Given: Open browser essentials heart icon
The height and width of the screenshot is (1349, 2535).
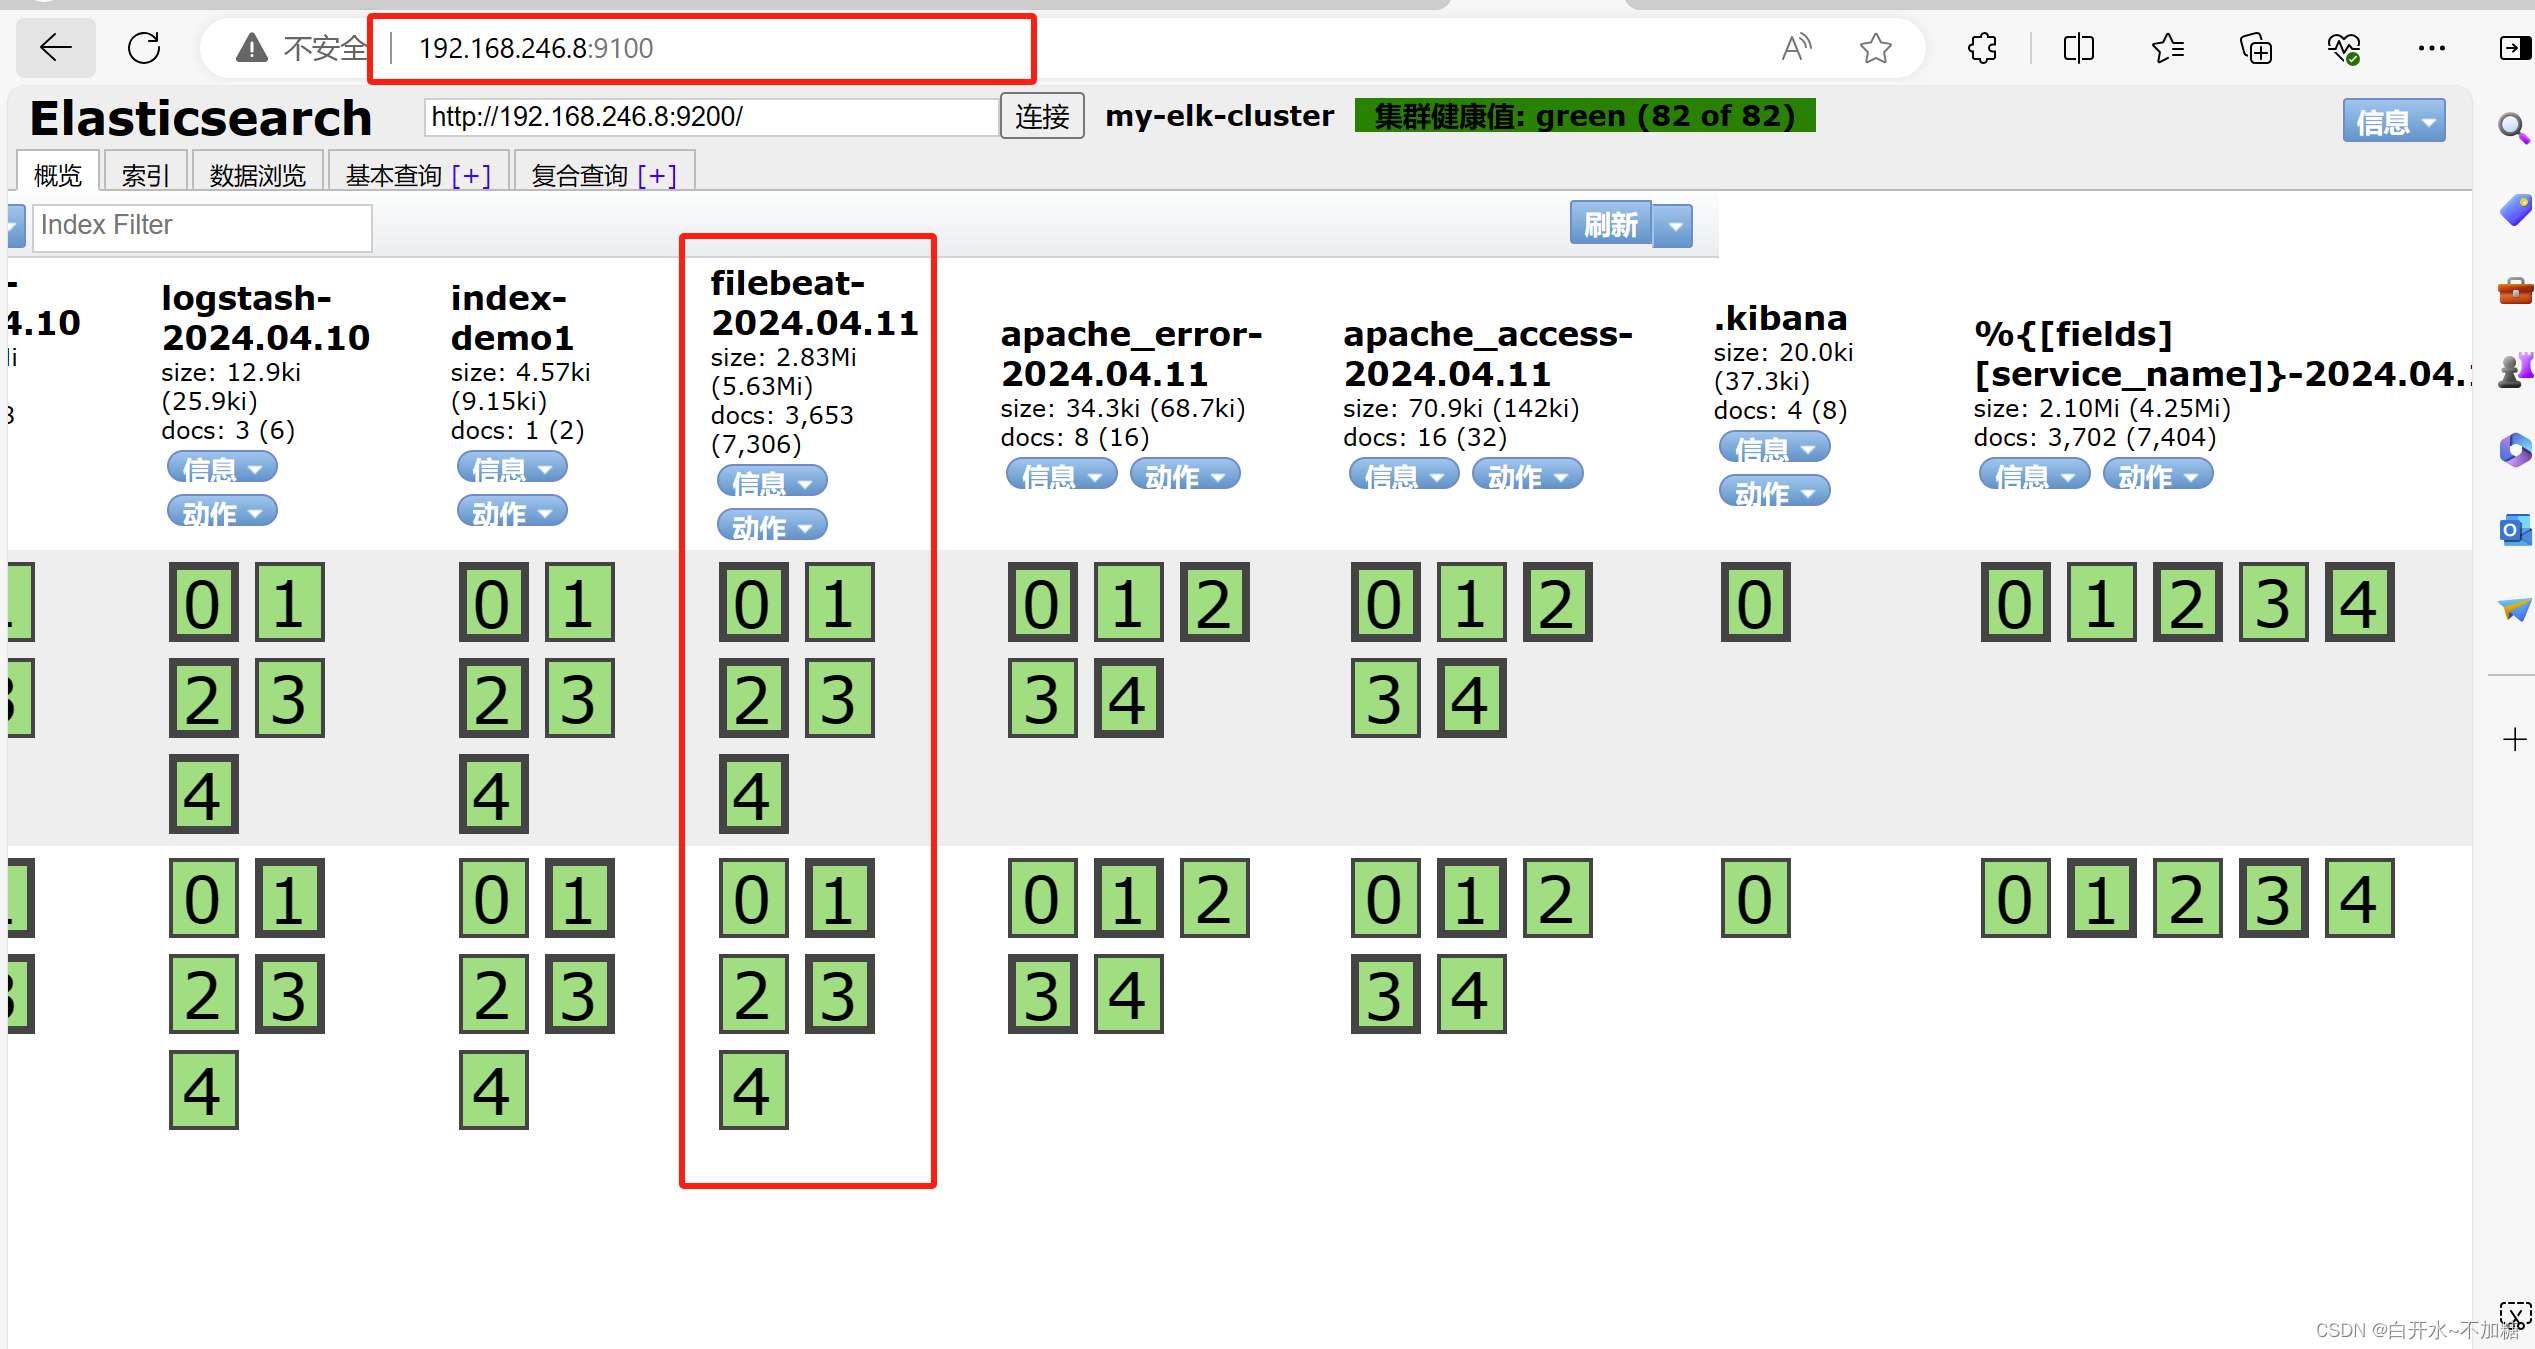Looking at the screenshot, I should [x=2344, y=47].
